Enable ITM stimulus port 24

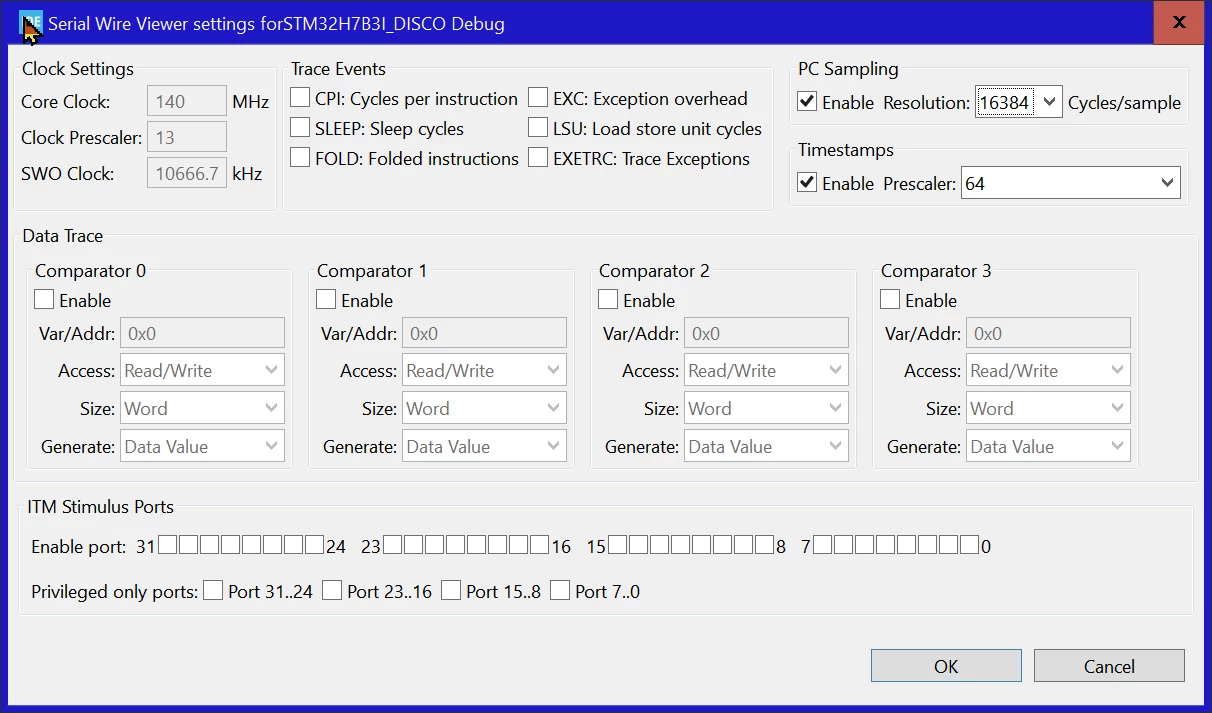(315, 545)
